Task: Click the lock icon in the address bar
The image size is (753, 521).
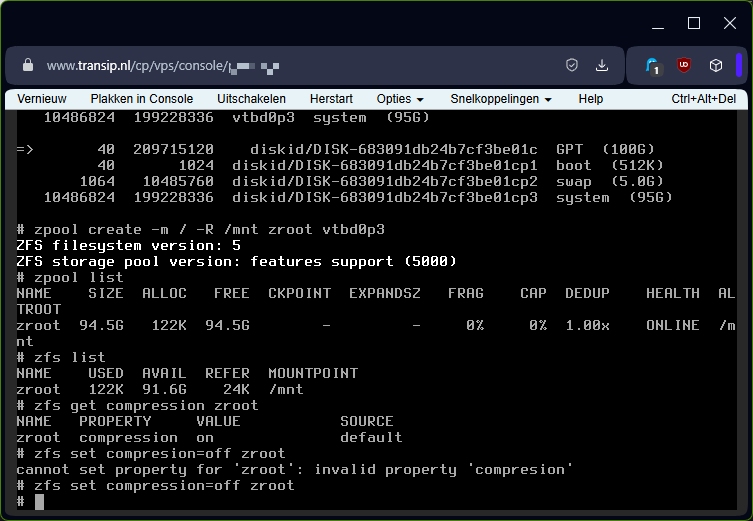Action: pyautogui.click(x=27, y=66)
